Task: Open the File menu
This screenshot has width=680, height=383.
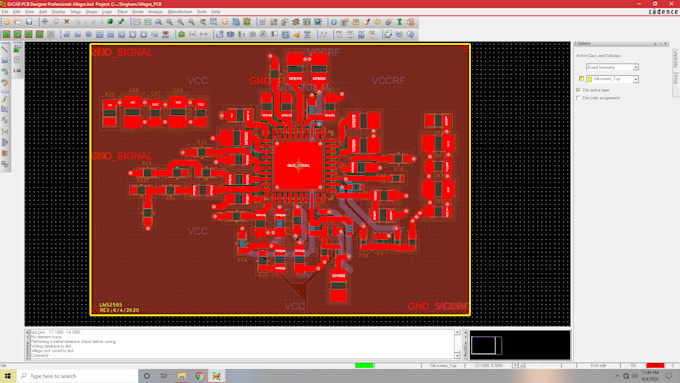Action: (x=5, y=12)
